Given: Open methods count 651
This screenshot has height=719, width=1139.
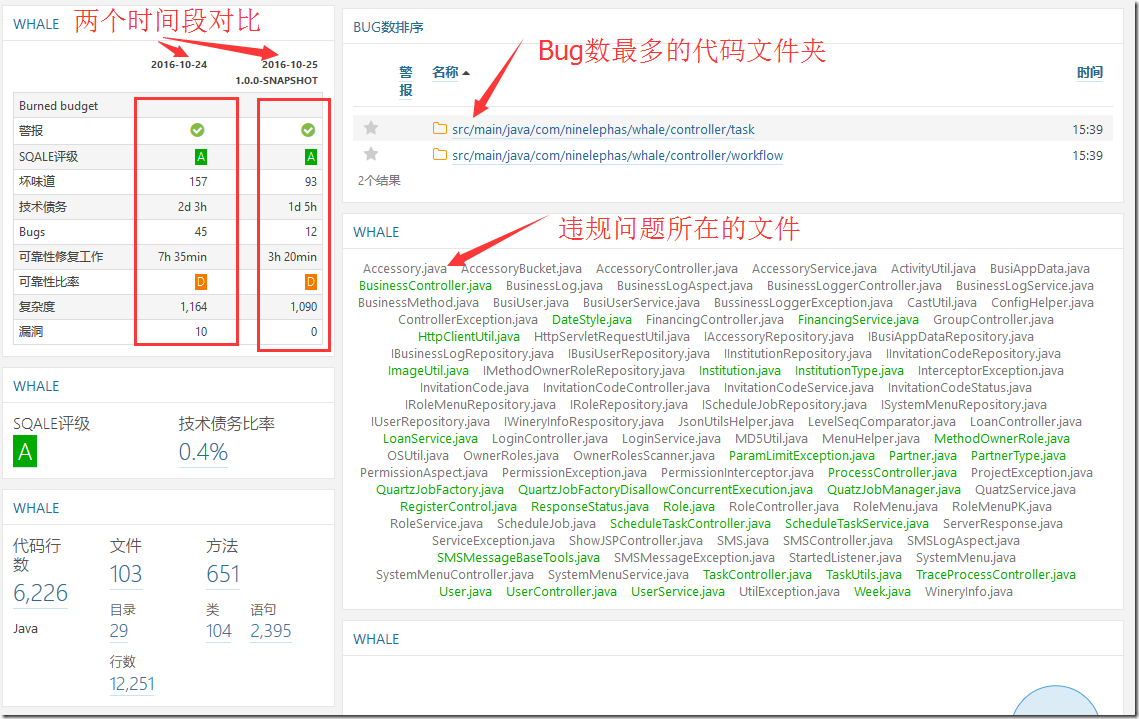Looking at the screenshot, I should pos(223,574).
